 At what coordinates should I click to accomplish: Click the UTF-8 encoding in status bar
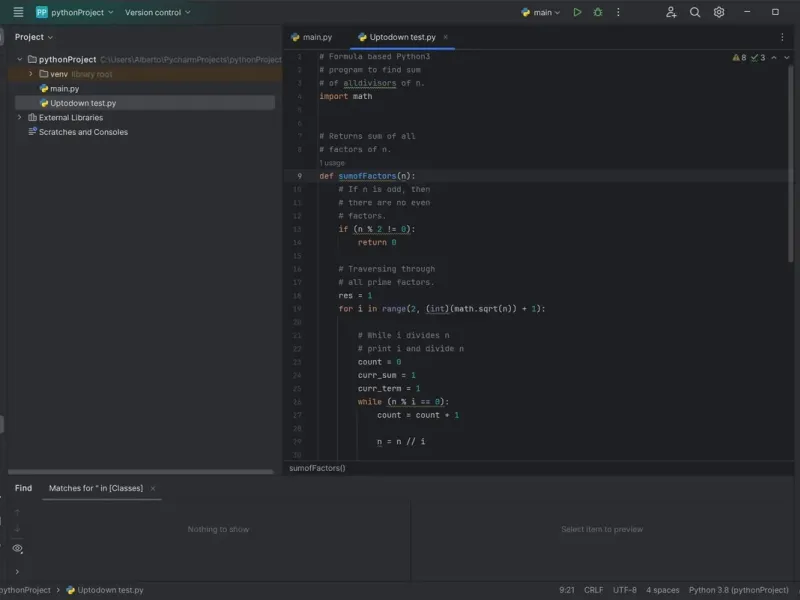(624, 590)
